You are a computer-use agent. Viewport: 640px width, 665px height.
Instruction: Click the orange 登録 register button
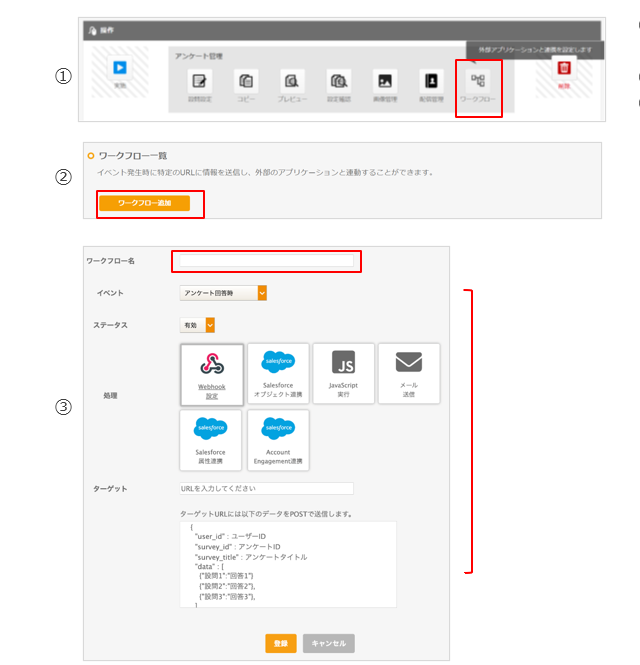pyautogui.click(x=281, y=643)
